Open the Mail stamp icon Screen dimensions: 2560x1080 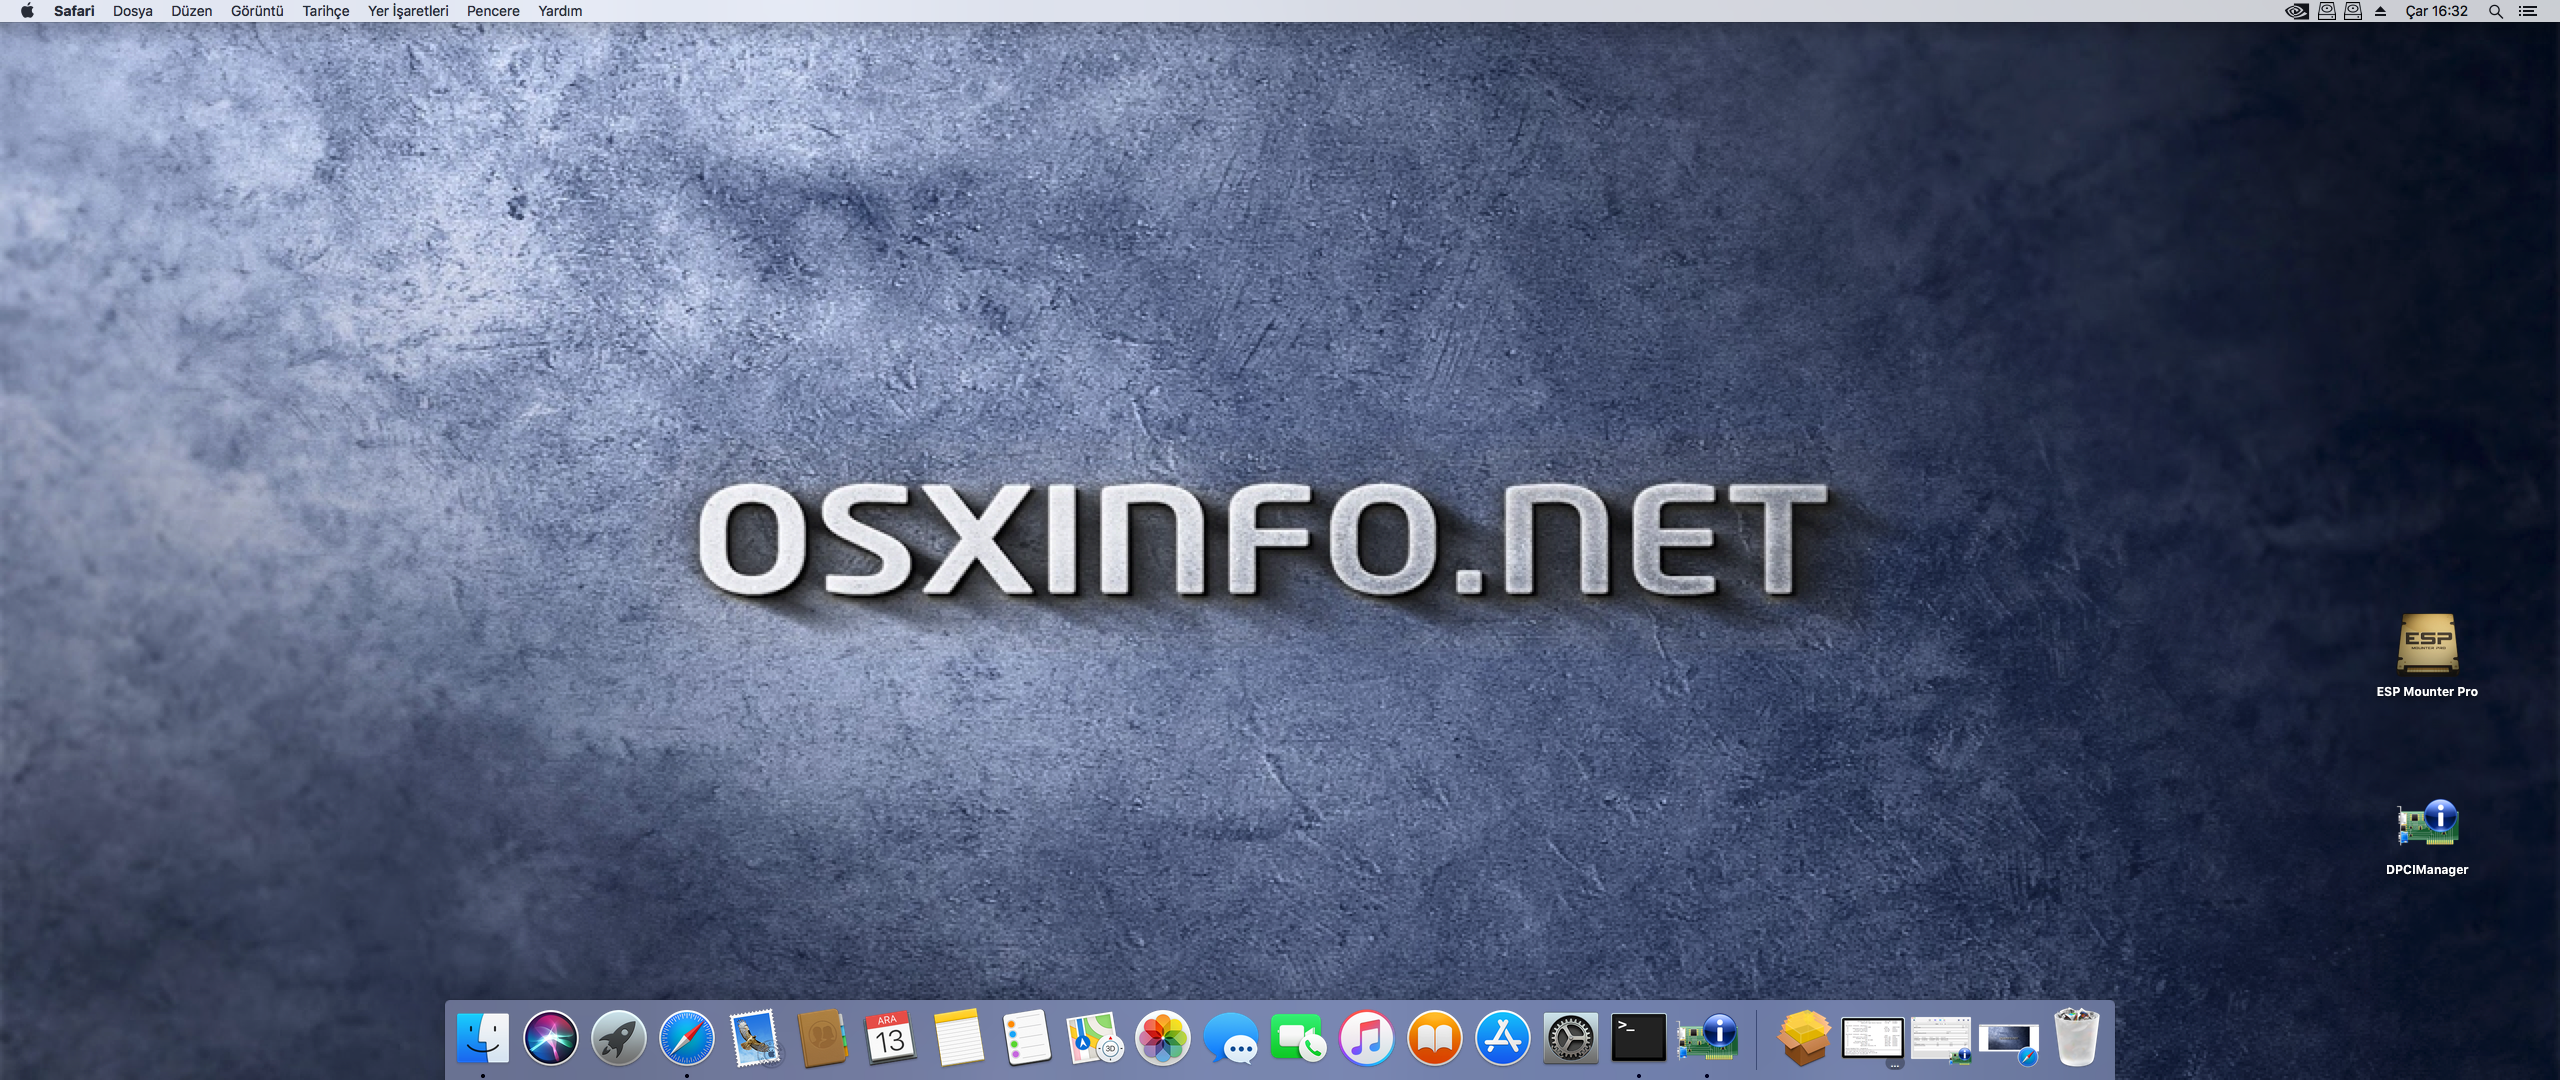pyautogui.click(x=755, y=1038)
